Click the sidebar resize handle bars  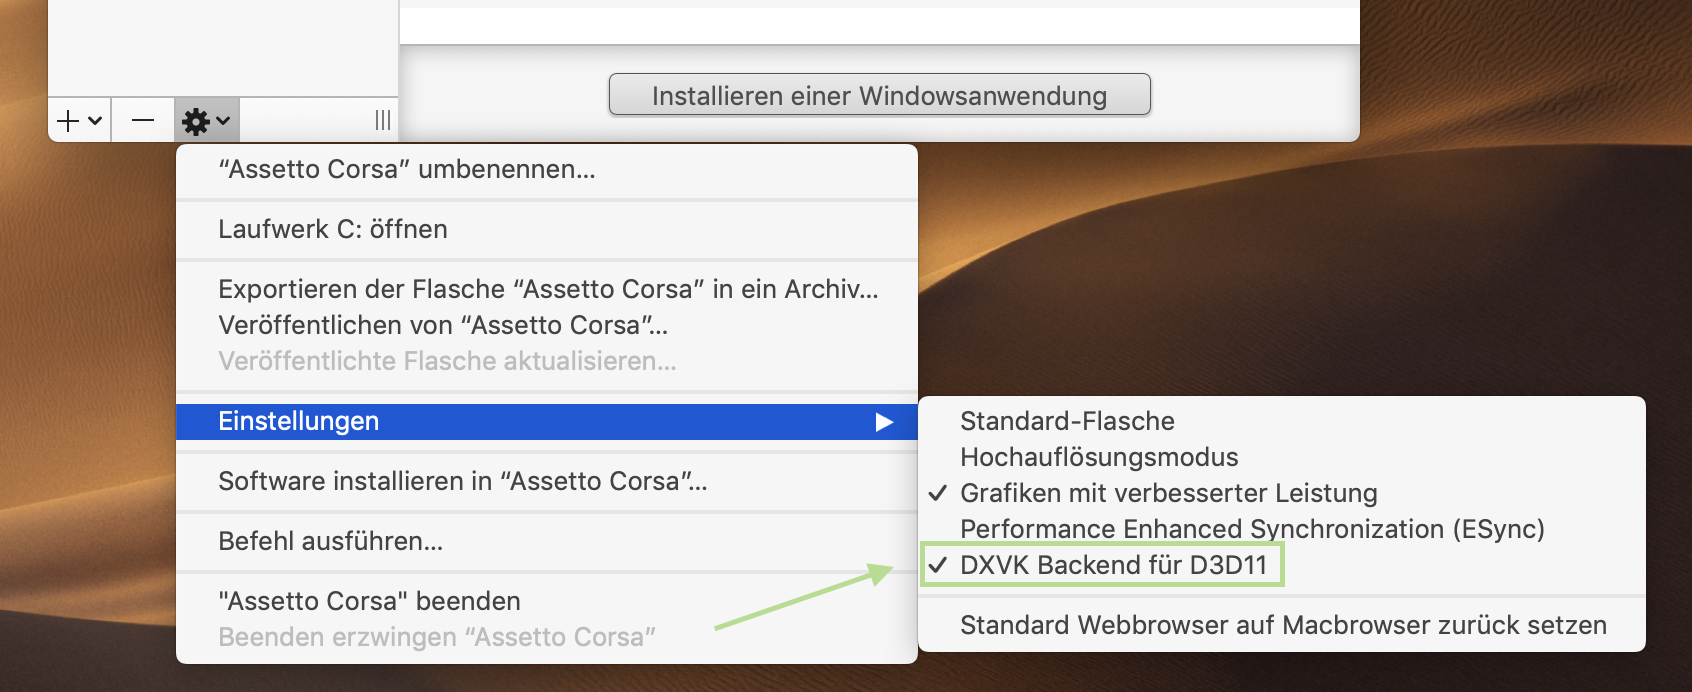383,121
